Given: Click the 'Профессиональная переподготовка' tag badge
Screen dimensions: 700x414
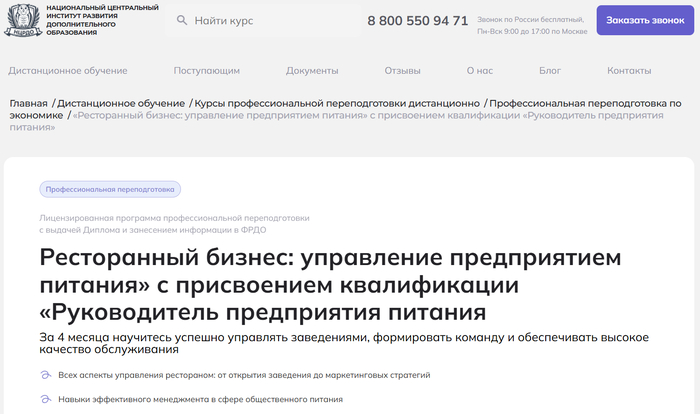Looking at the screenshot, I should click(x=111, y=188).
